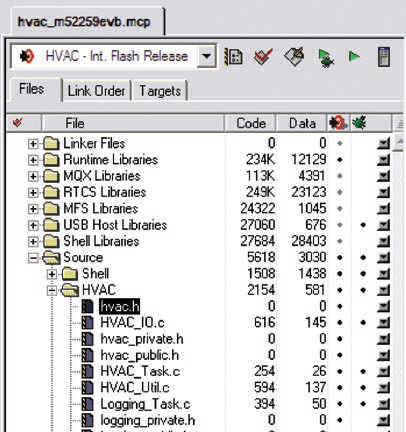The width and height of the screenshot is (406, 432).
Task: Click the Code column header
Action: 251,123
